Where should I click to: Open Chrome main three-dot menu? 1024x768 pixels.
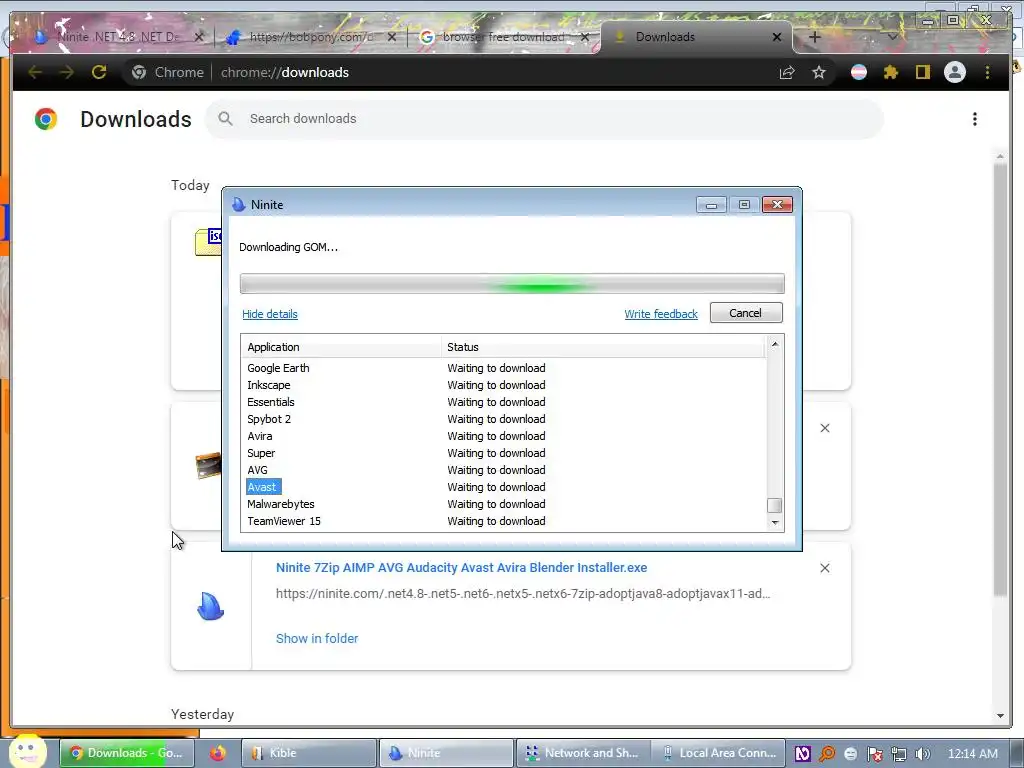pos(987,72)
